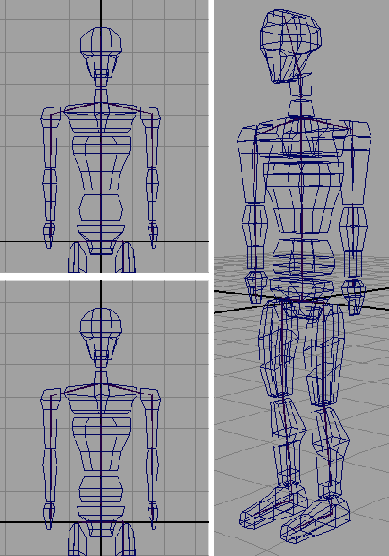
Task: Select the left-side hand in the bottom-left viewport
Action: pos(49,516)
